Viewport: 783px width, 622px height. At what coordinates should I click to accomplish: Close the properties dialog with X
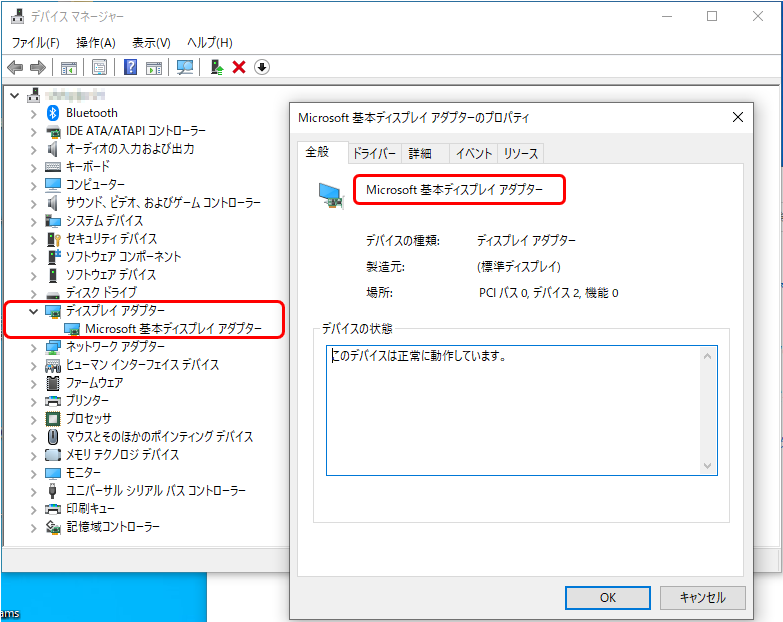[738, 117]
